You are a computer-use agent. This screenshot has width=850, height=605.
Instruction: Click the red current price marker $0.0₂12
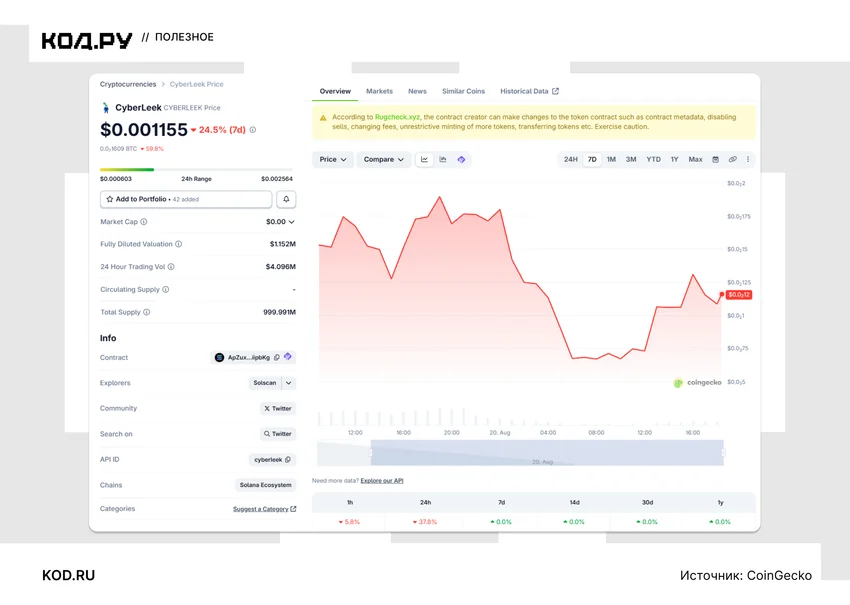click(739, 295)
